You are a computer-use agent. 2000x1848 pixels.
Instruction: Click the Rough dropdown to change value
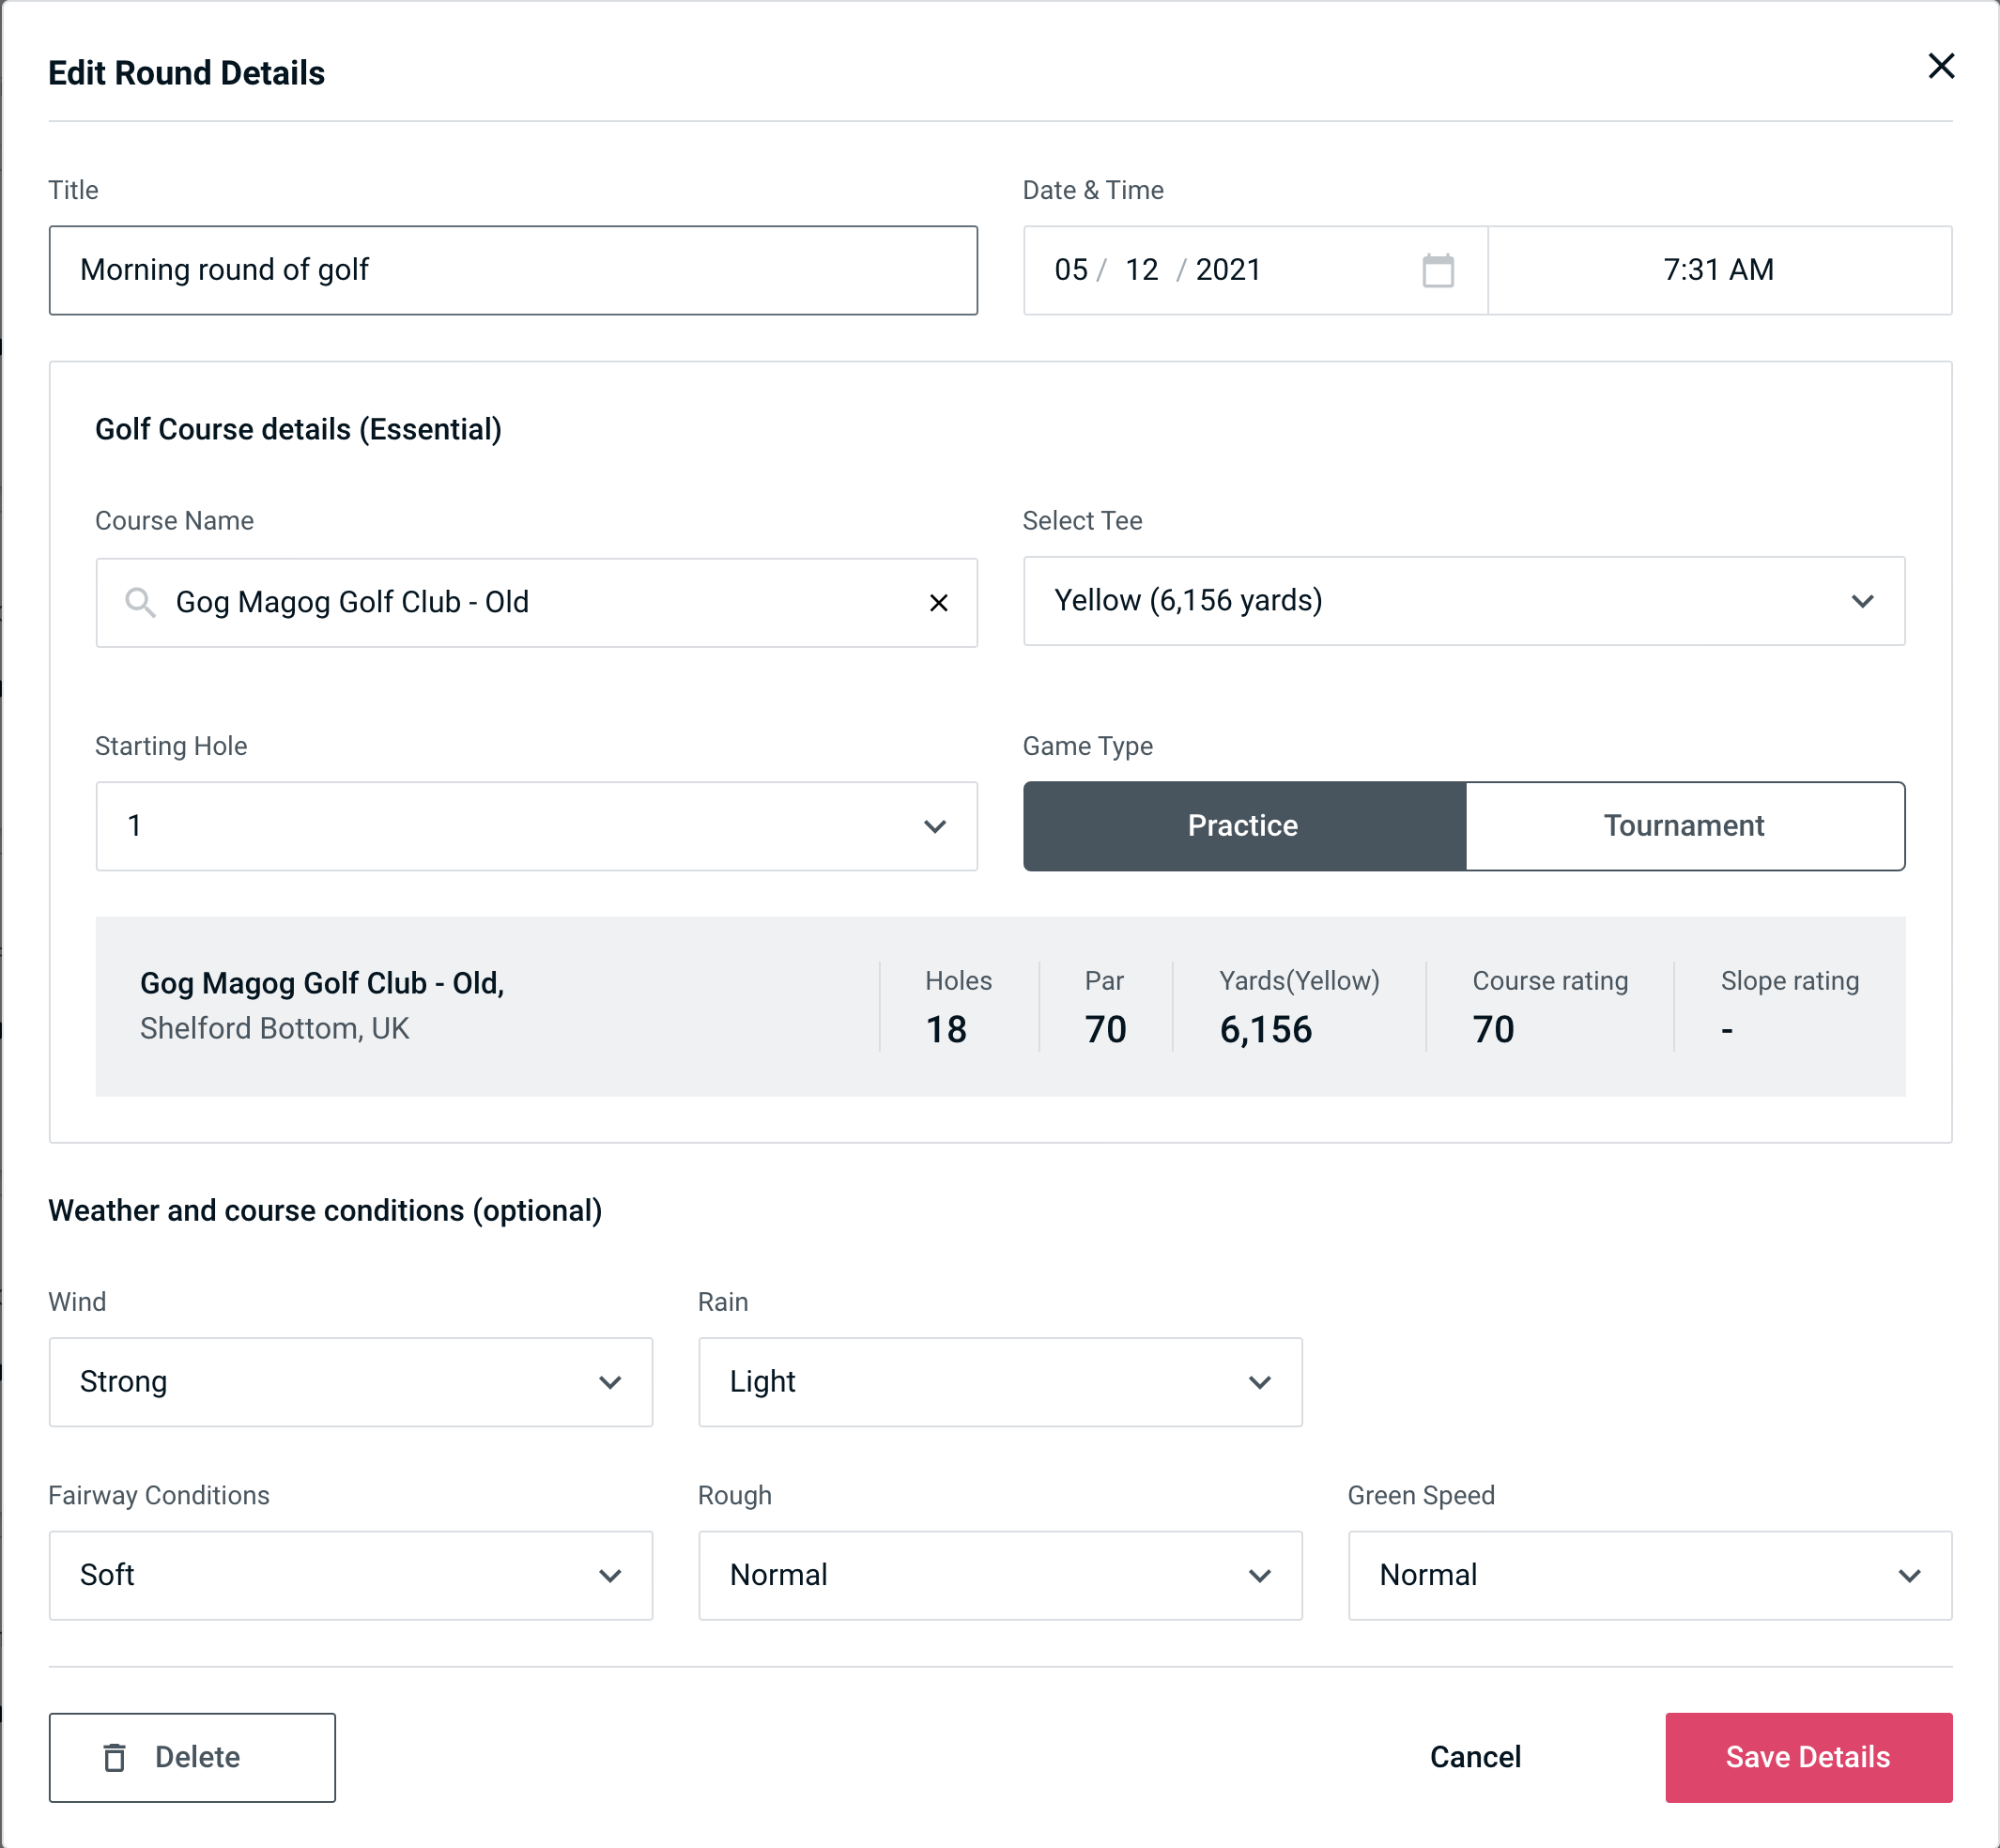point(1000,1575)
